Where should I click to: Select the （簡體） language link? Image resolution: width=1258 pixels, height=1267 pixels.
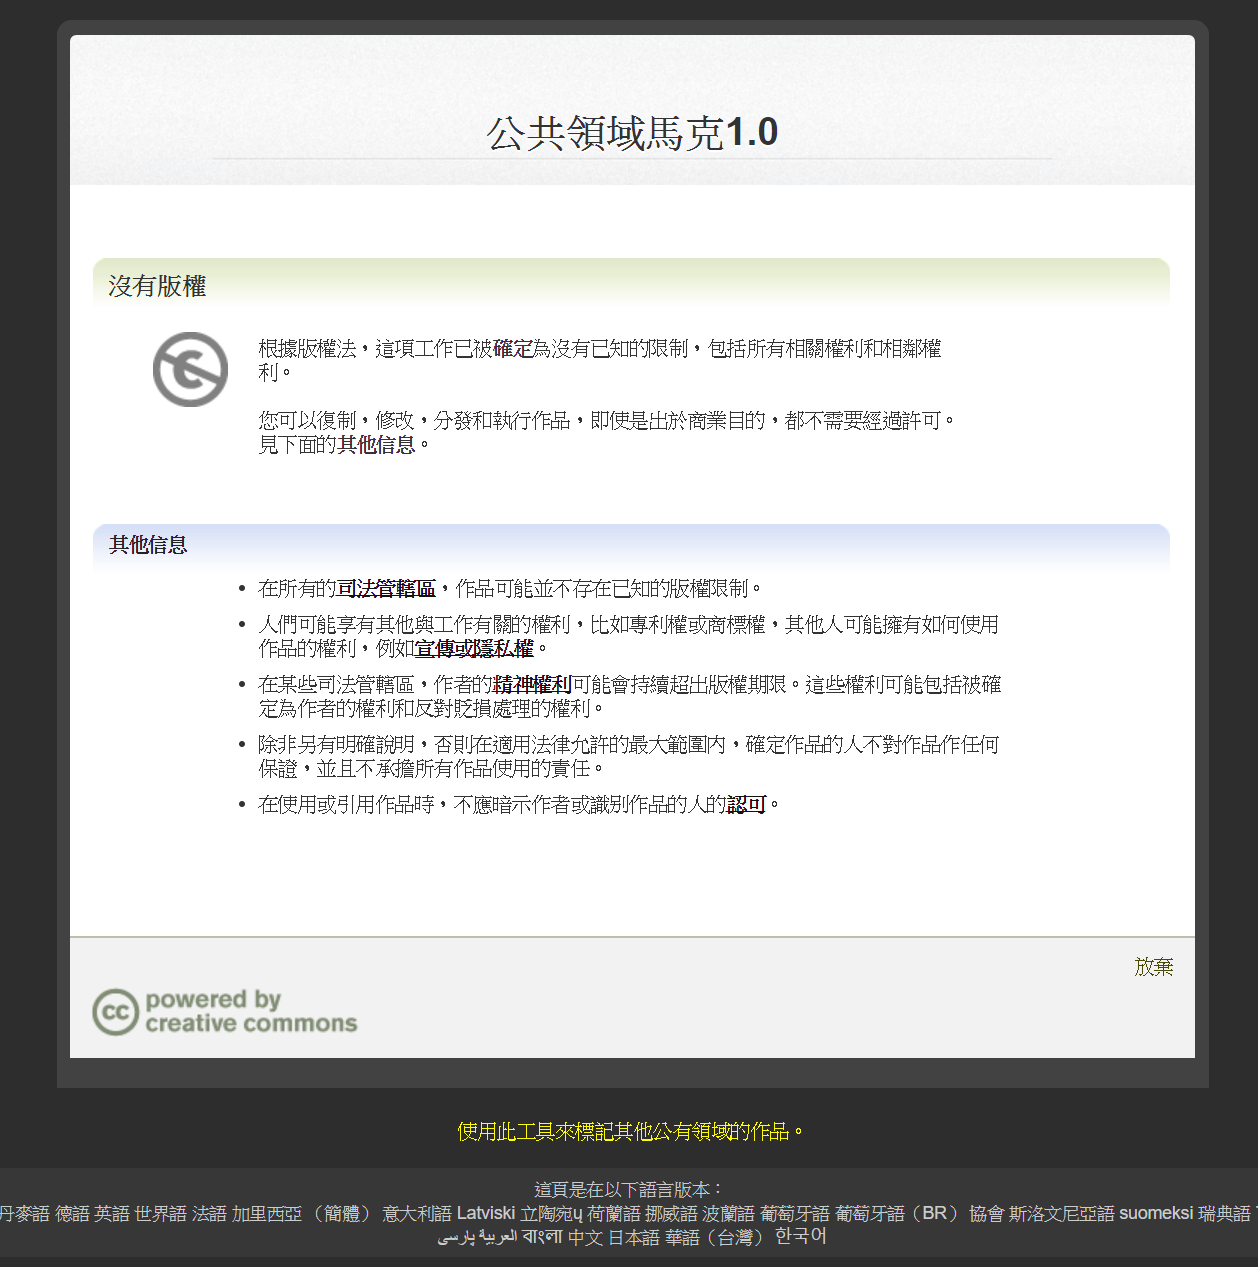tap(342, 1213)
